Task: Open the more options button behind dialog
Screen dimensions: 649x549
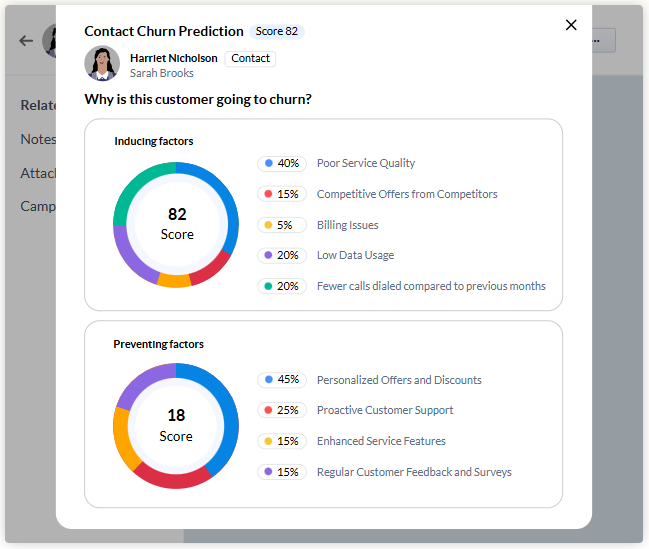Action: [603, 40]
